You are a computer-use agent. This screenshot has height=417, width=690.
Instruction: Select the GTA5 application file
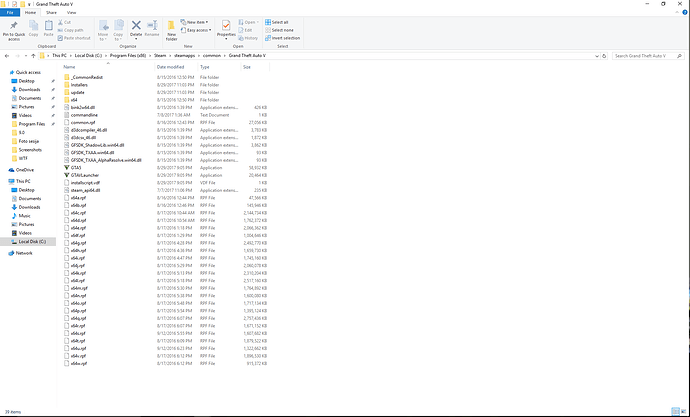click(x=76, y=168)
